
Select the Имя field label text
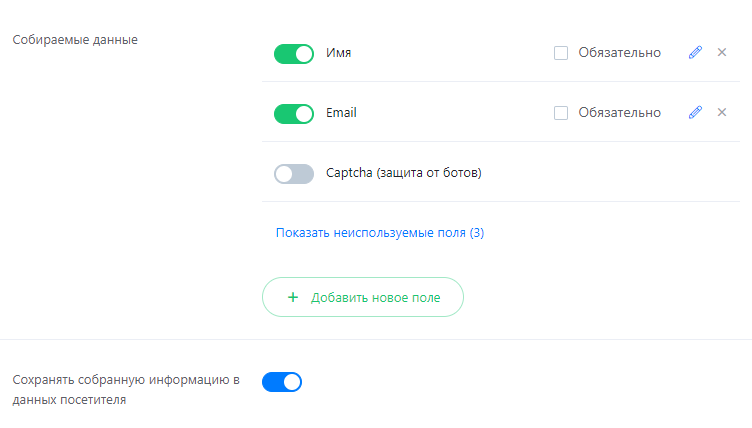click(x=339, y=53)
